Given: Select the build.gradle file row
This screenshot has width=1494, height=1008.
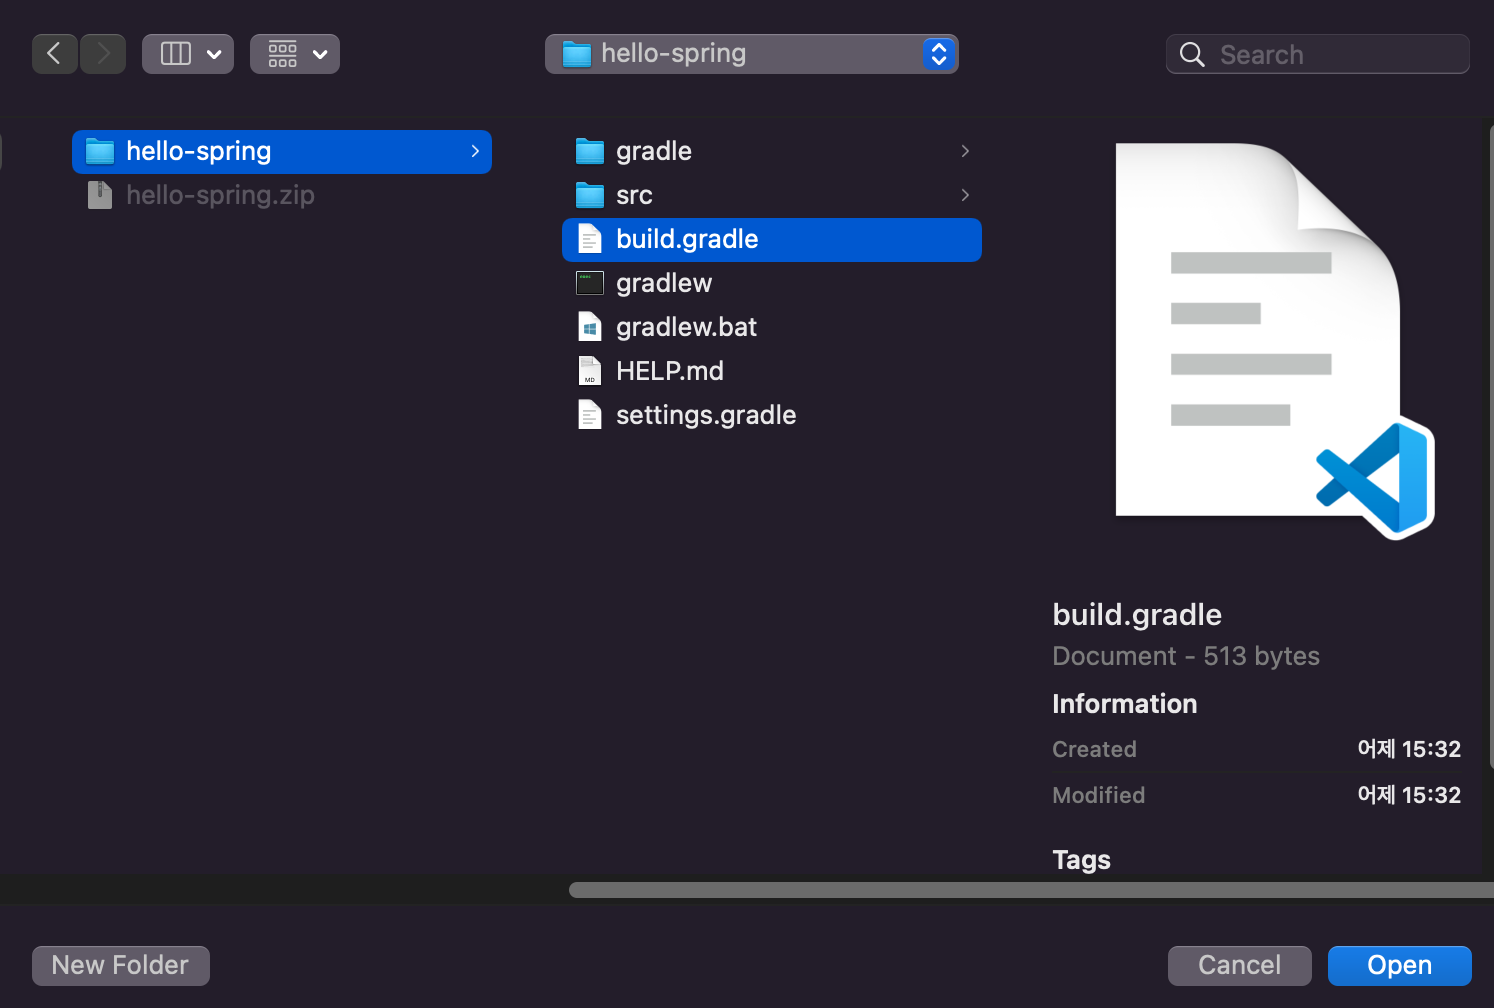Looking at the screenshot, I should pyautogui.click(x=772, y=240).
